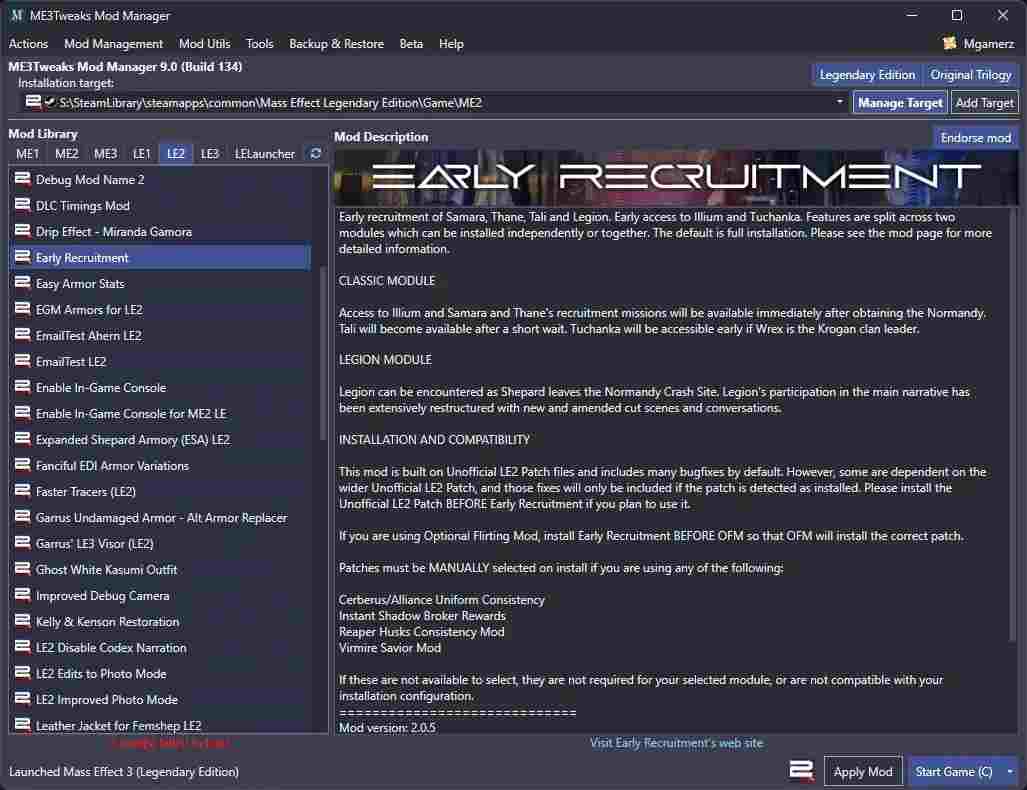1027x790 pixels.
Task: Open the Backup & Restore menu
Action: pos(336,44)
